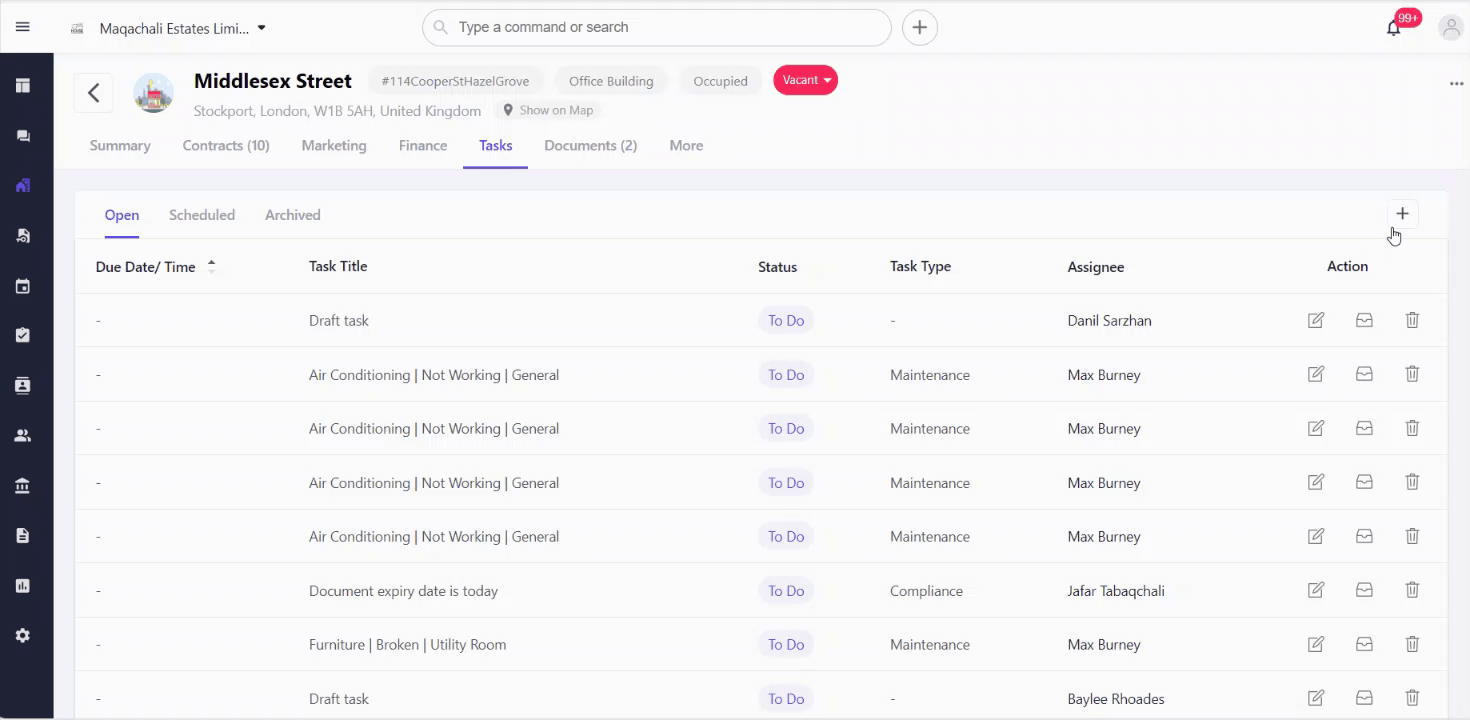Screen dimensions: 1470x720
Task: Click the Show on Map link
Action: pyautogui.click(x=548, y=110)
